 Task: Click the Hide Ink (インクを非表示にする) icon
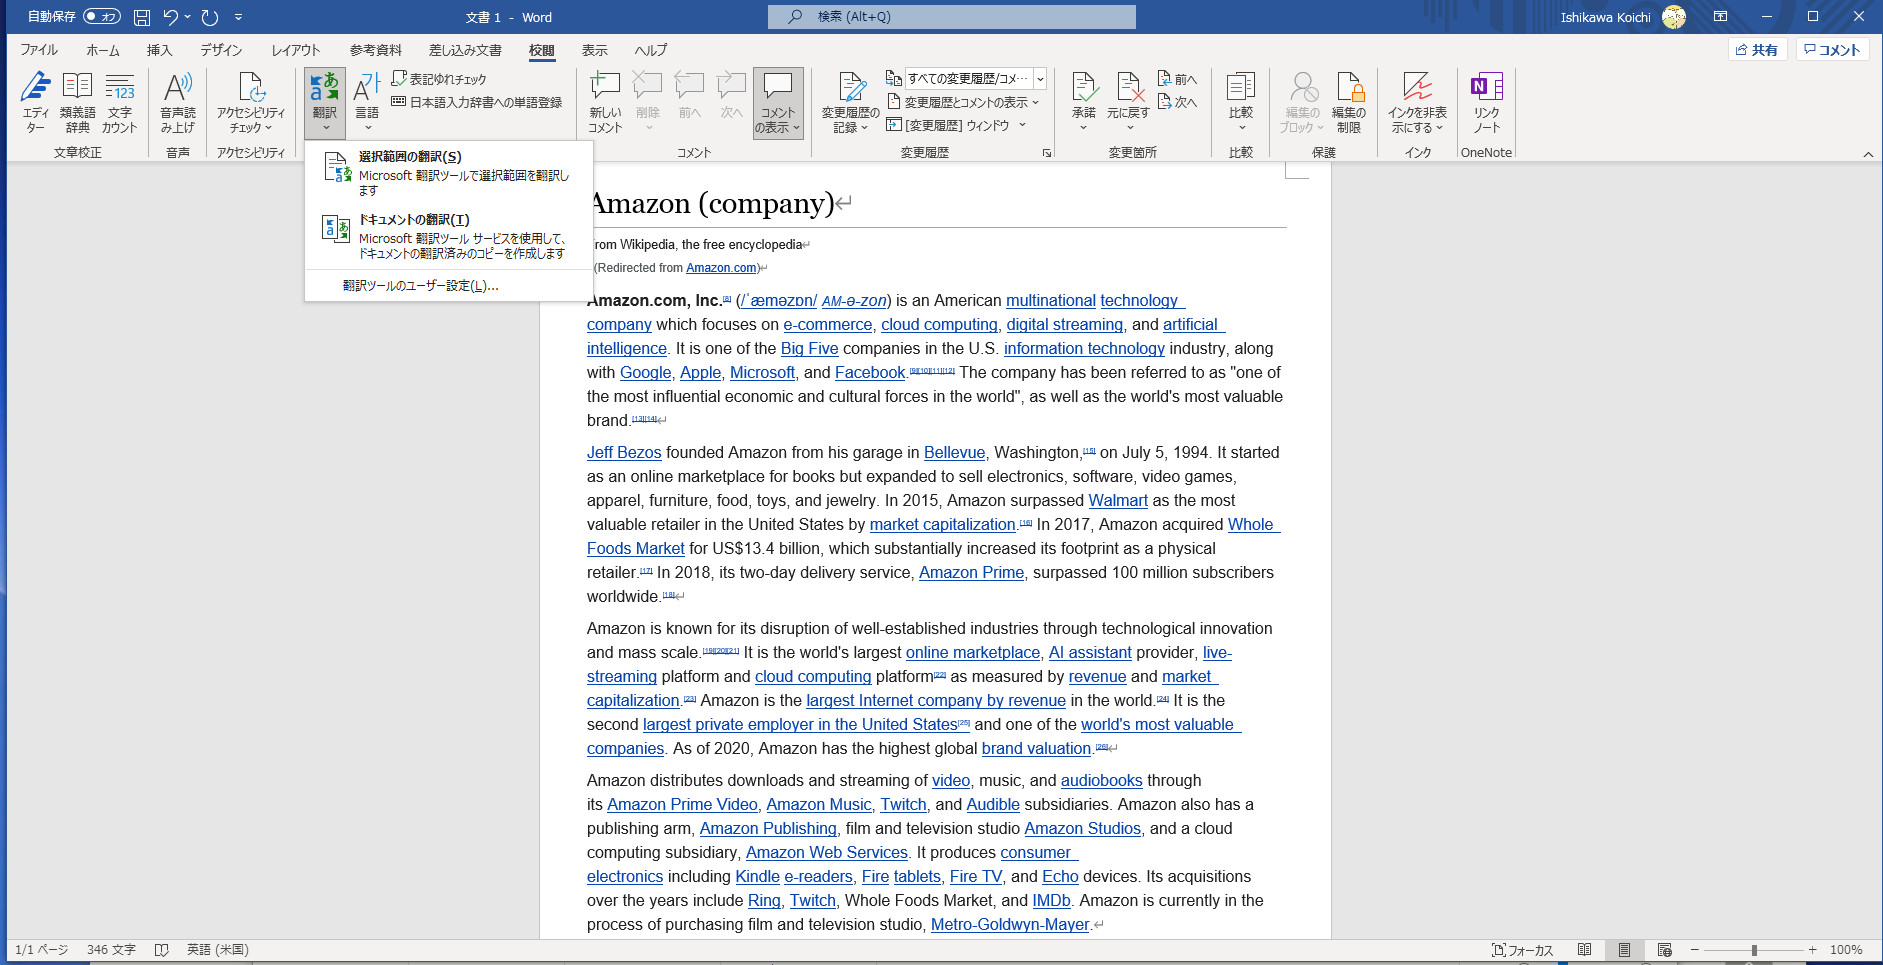pos(1418,87)
